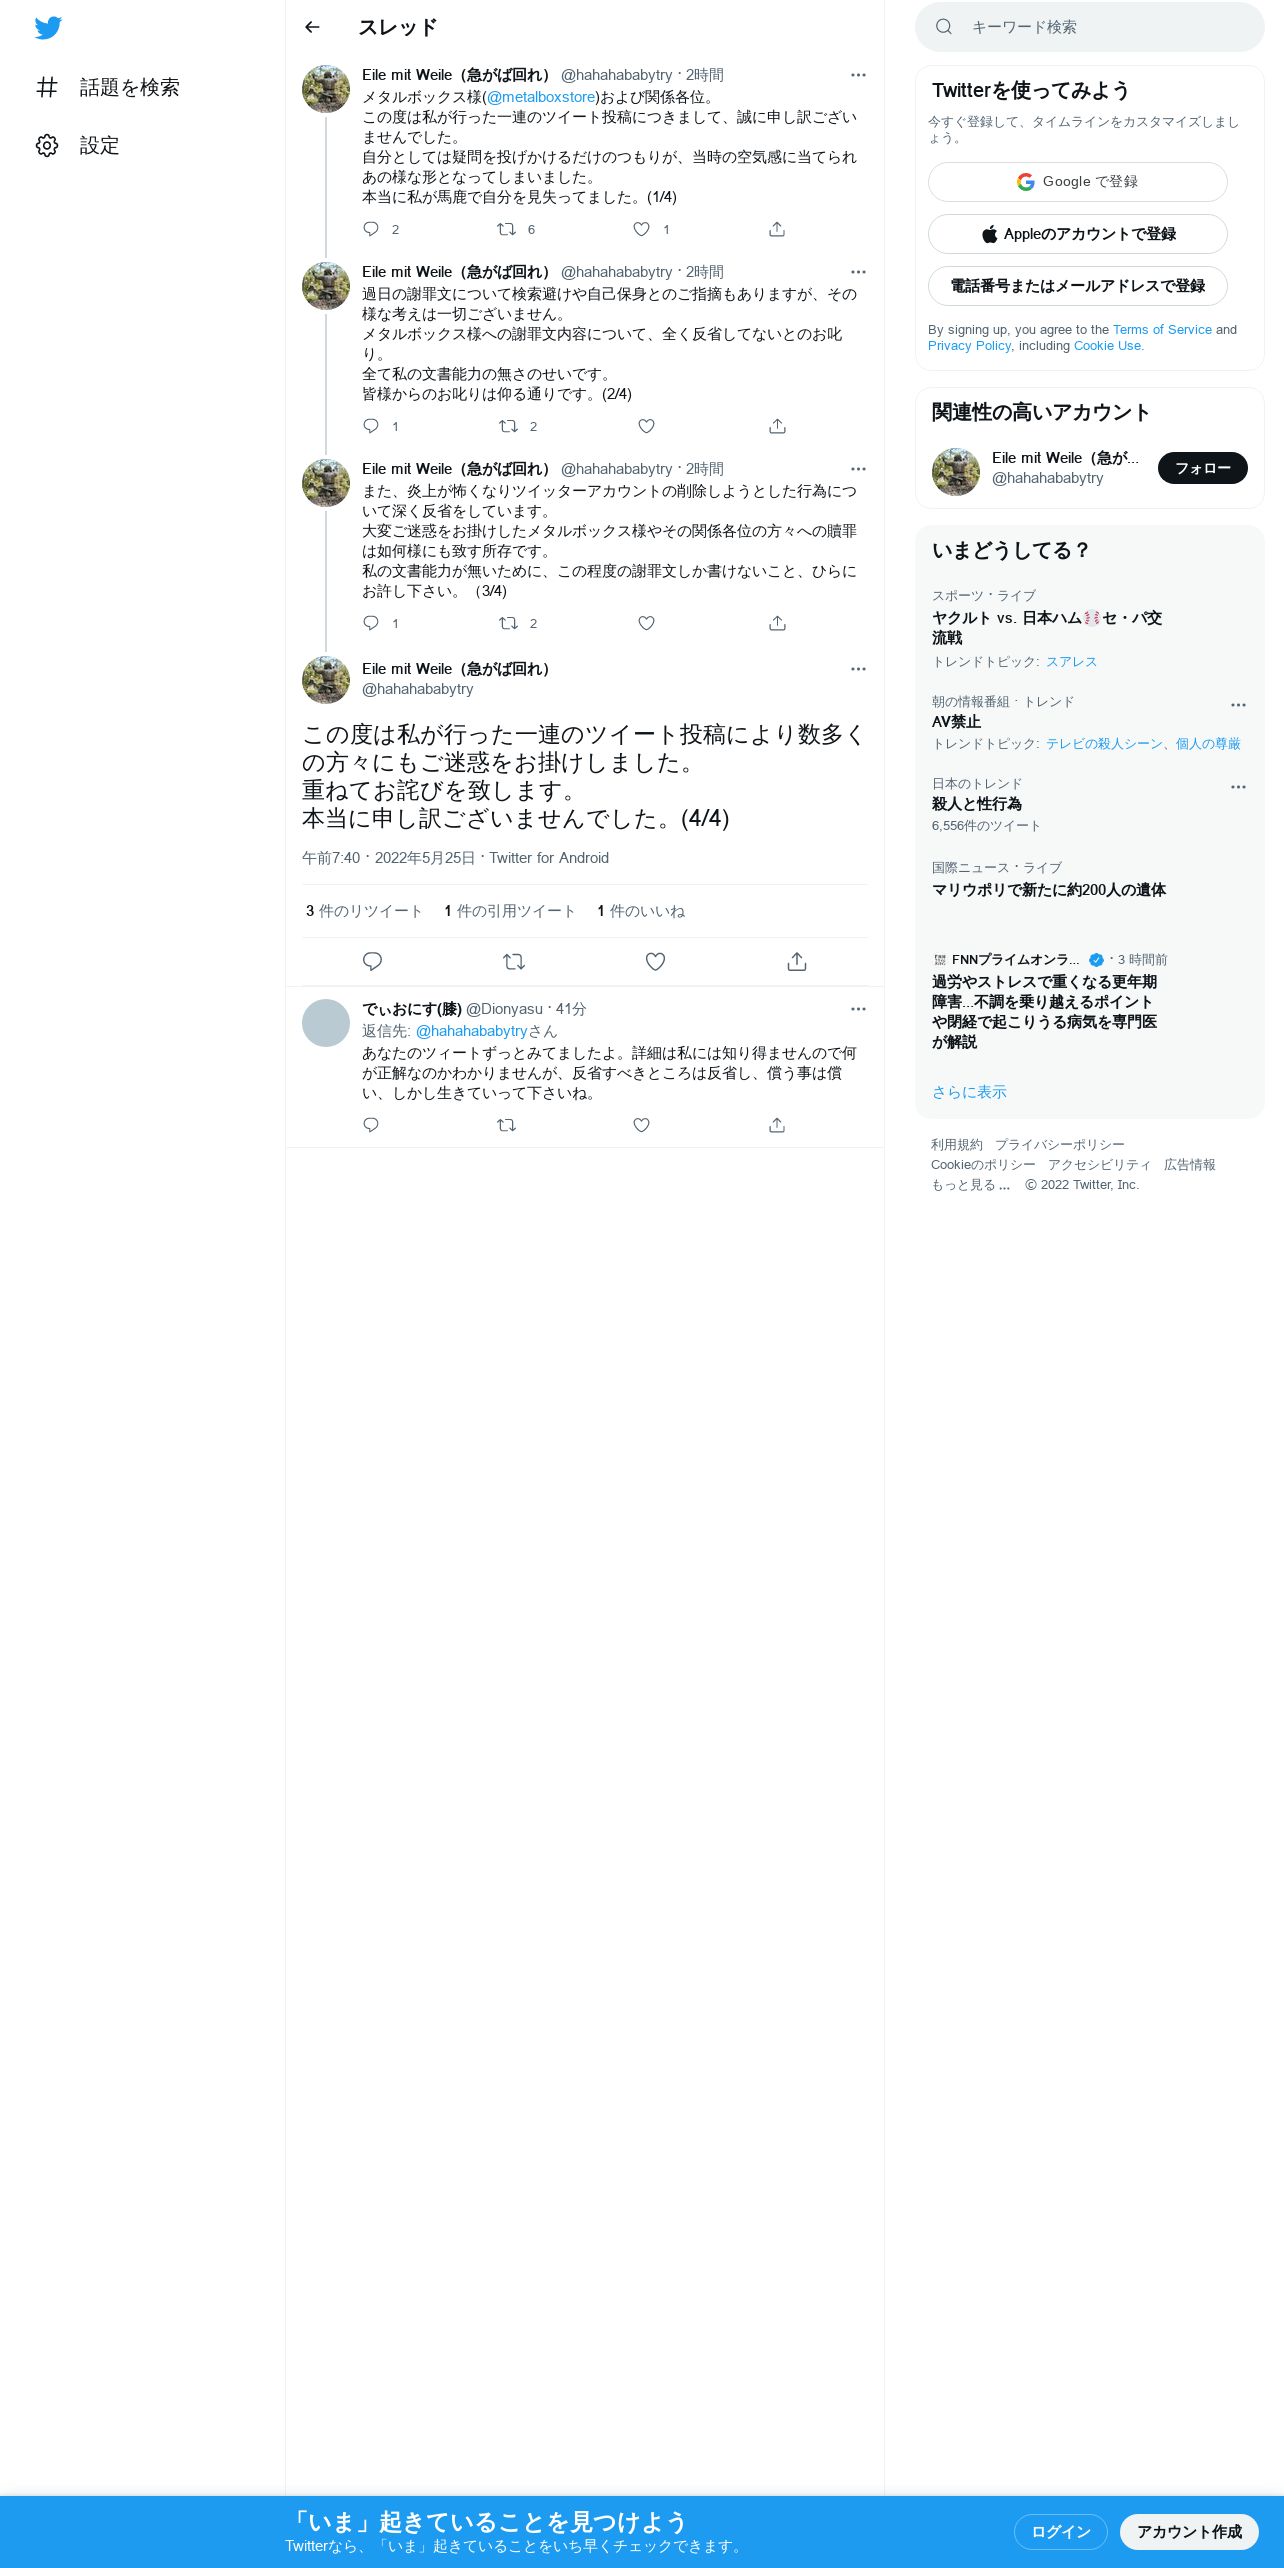Share the main (4/4) tweet
This screenshot has height=2568, width=1284.
tap(797, 961)
